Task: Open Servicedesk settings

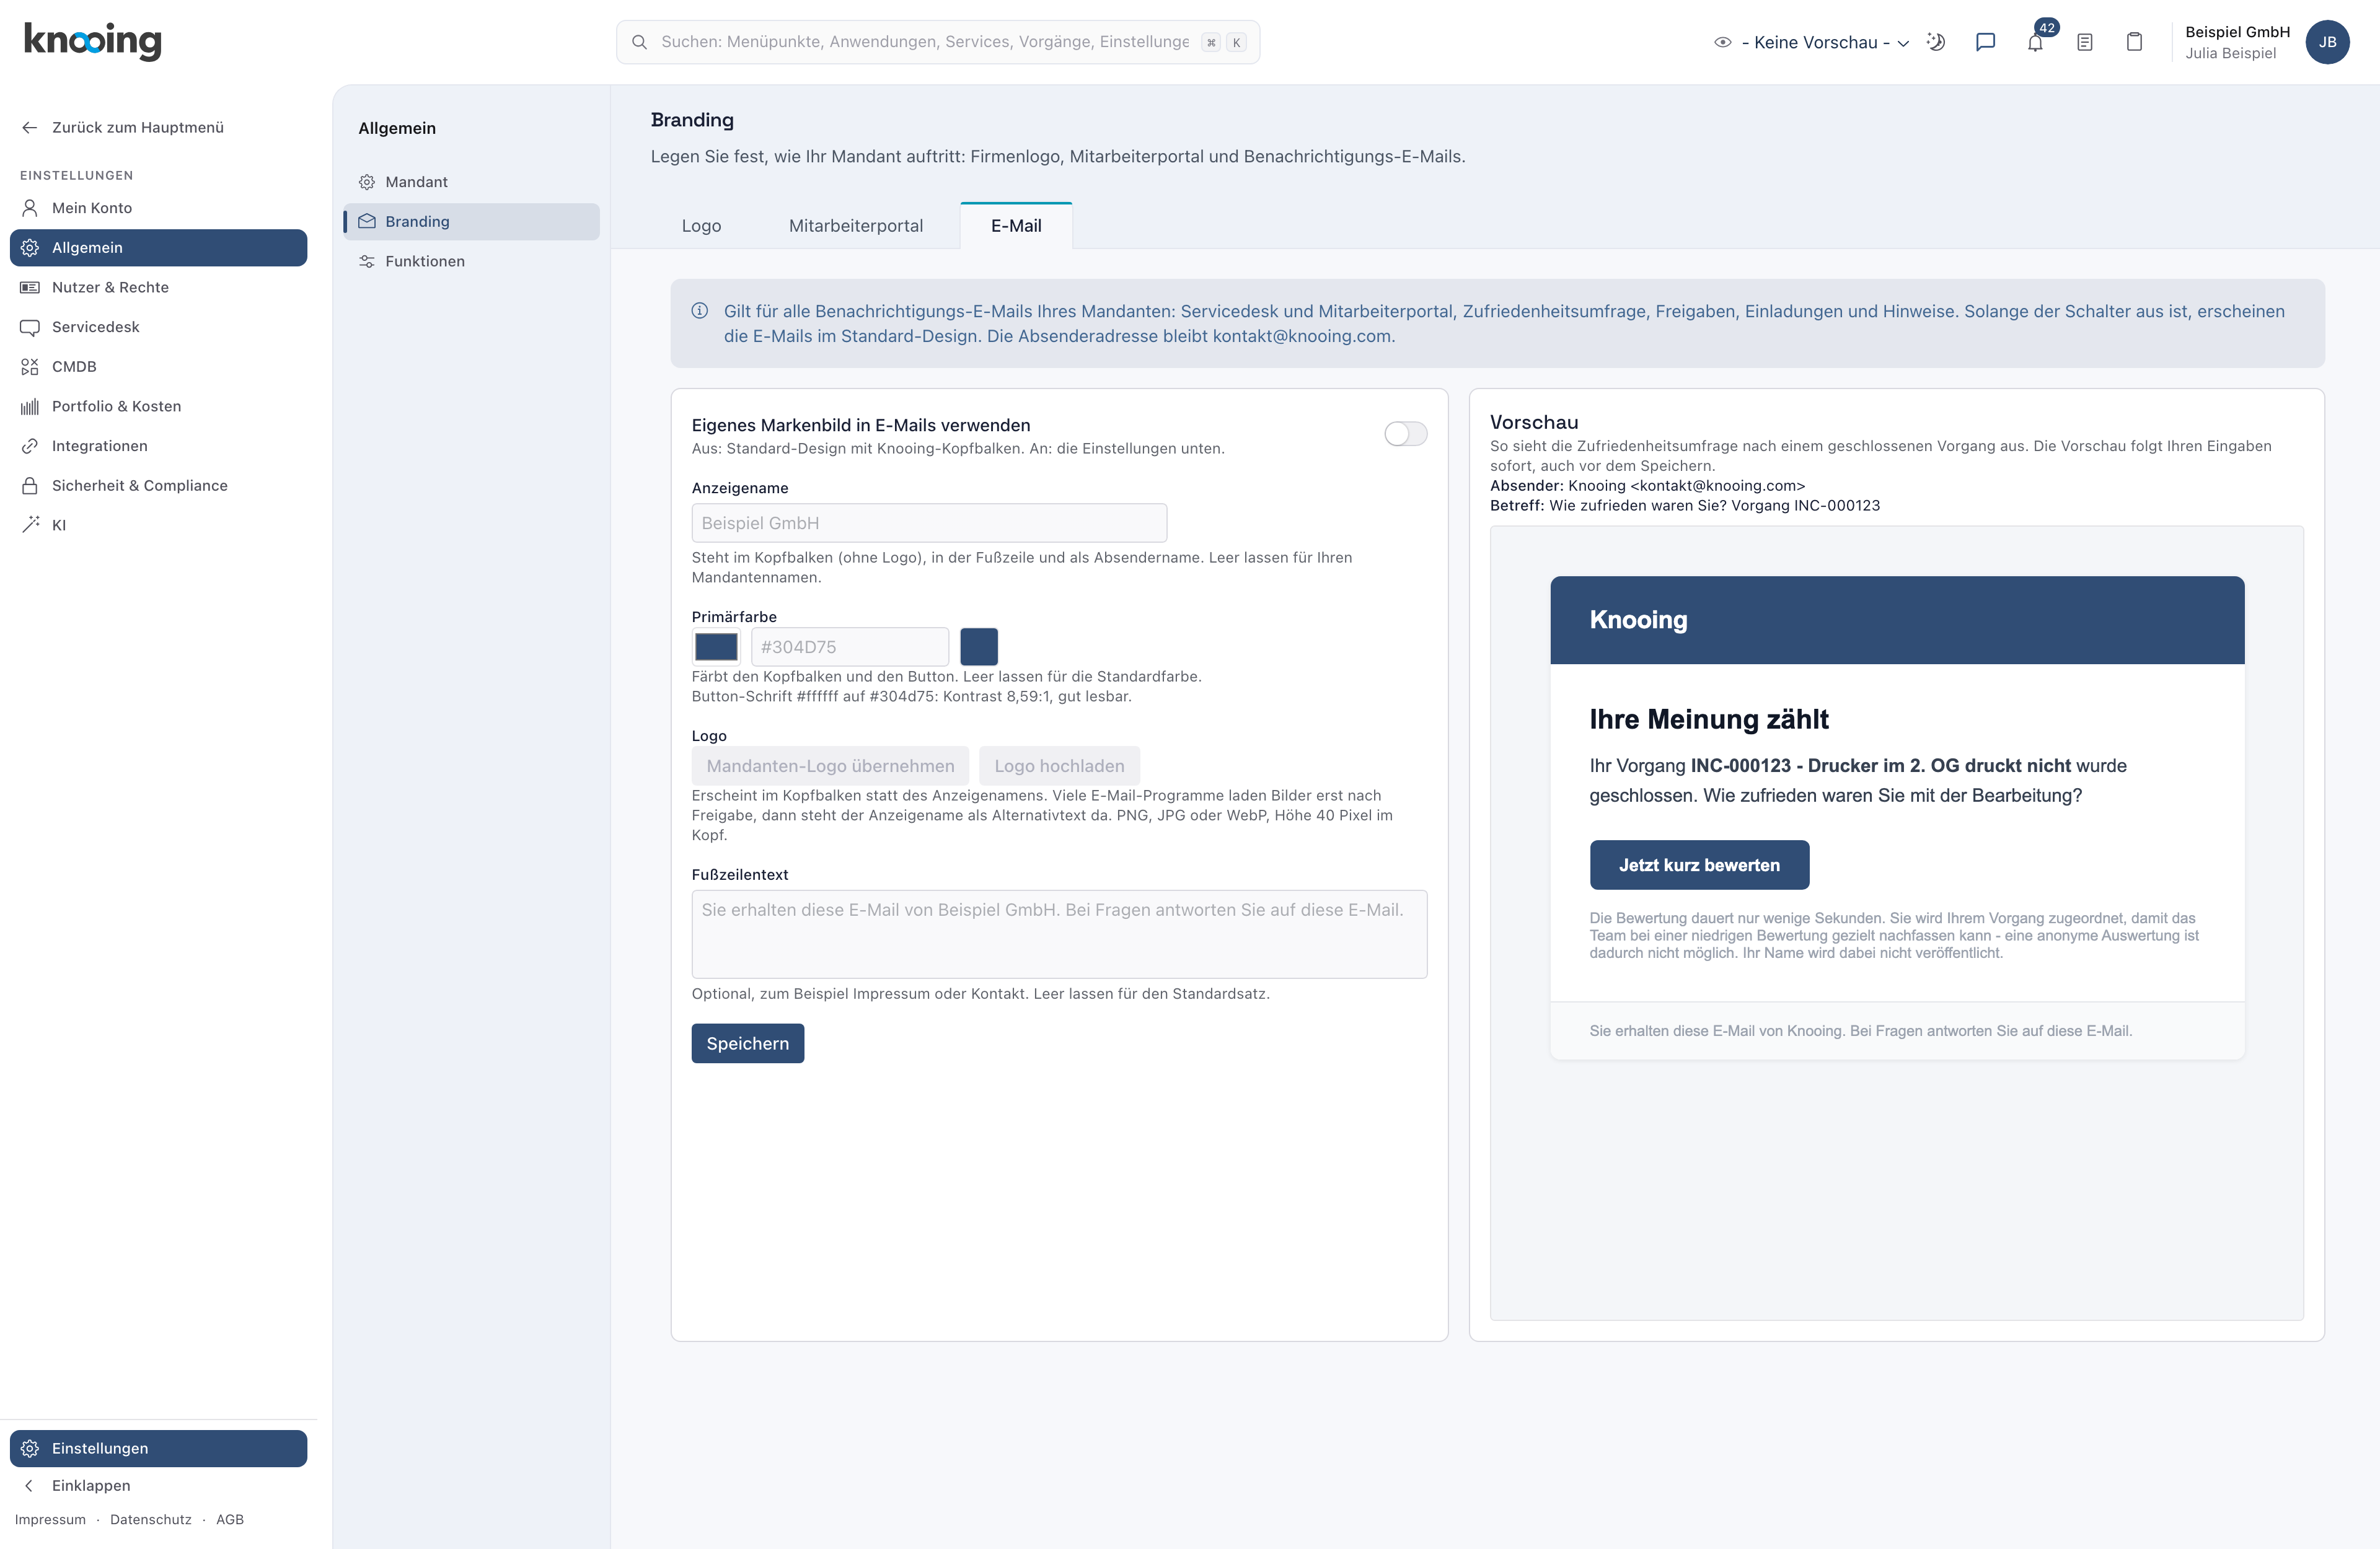Action: click(158, 327)
